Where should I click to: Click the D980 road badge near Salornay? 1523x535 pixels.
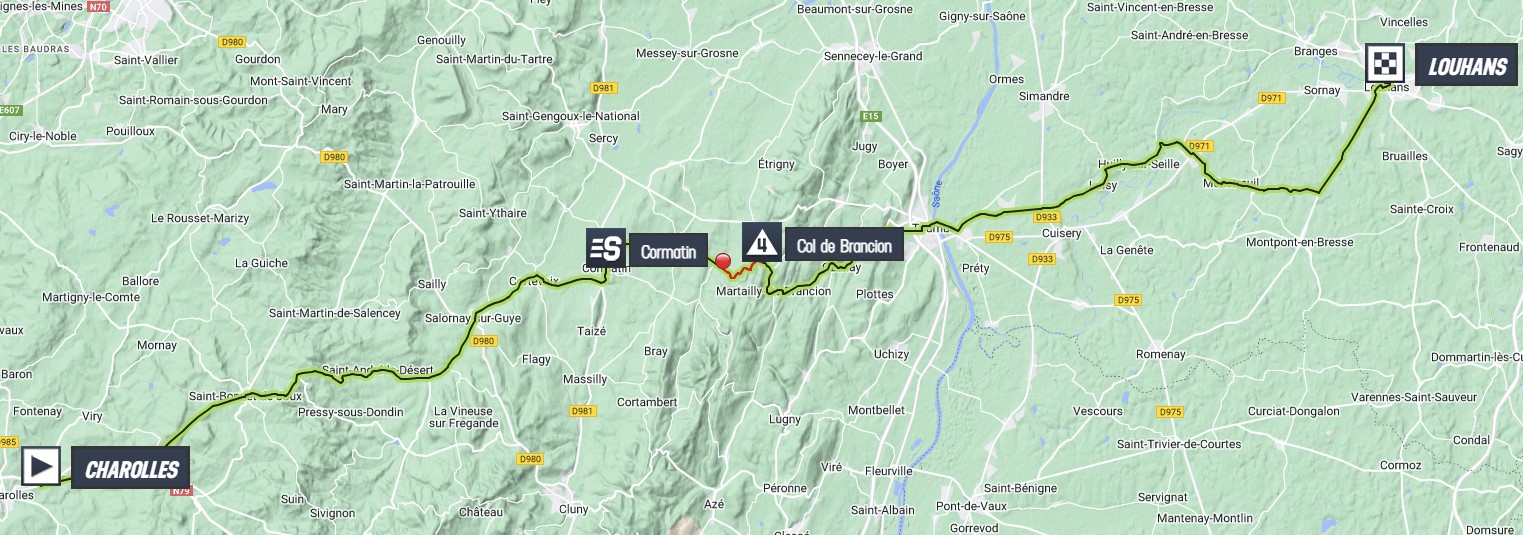coord(483,341)
